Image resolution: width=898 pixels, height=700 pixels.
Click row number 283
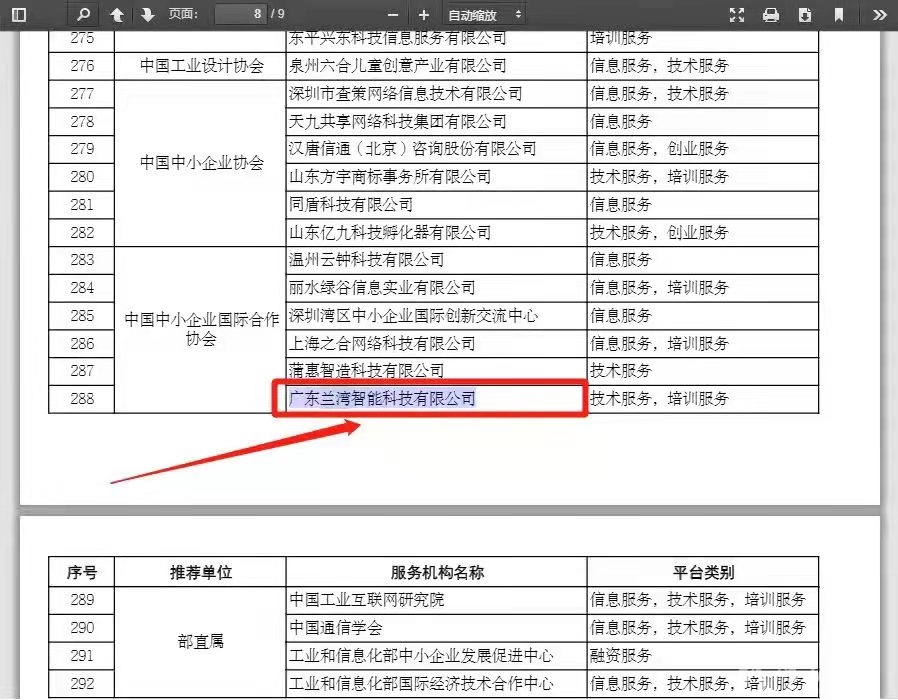click(82, 260)
